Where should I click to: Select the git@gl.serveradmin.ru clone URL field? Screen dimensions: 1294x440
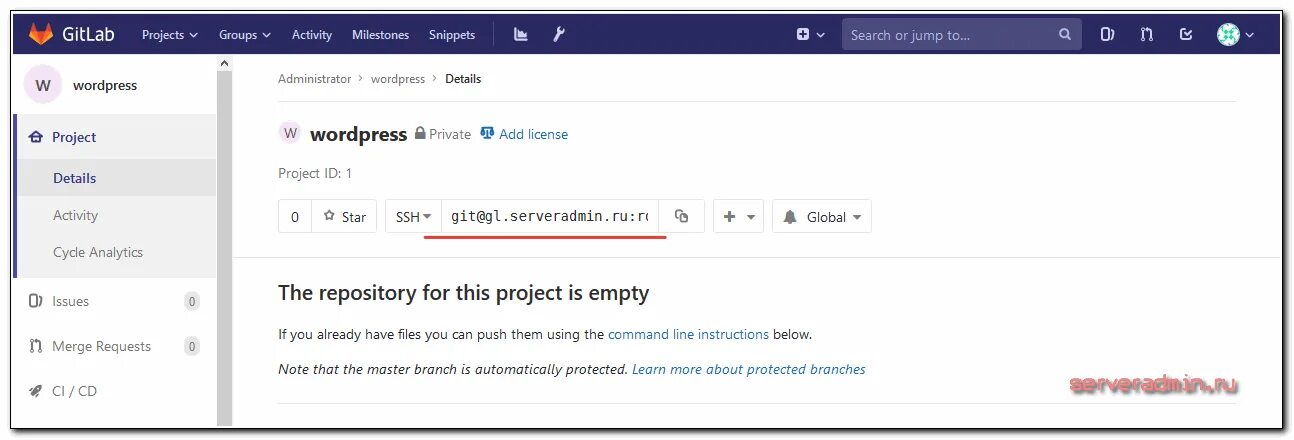coord(550,216)
